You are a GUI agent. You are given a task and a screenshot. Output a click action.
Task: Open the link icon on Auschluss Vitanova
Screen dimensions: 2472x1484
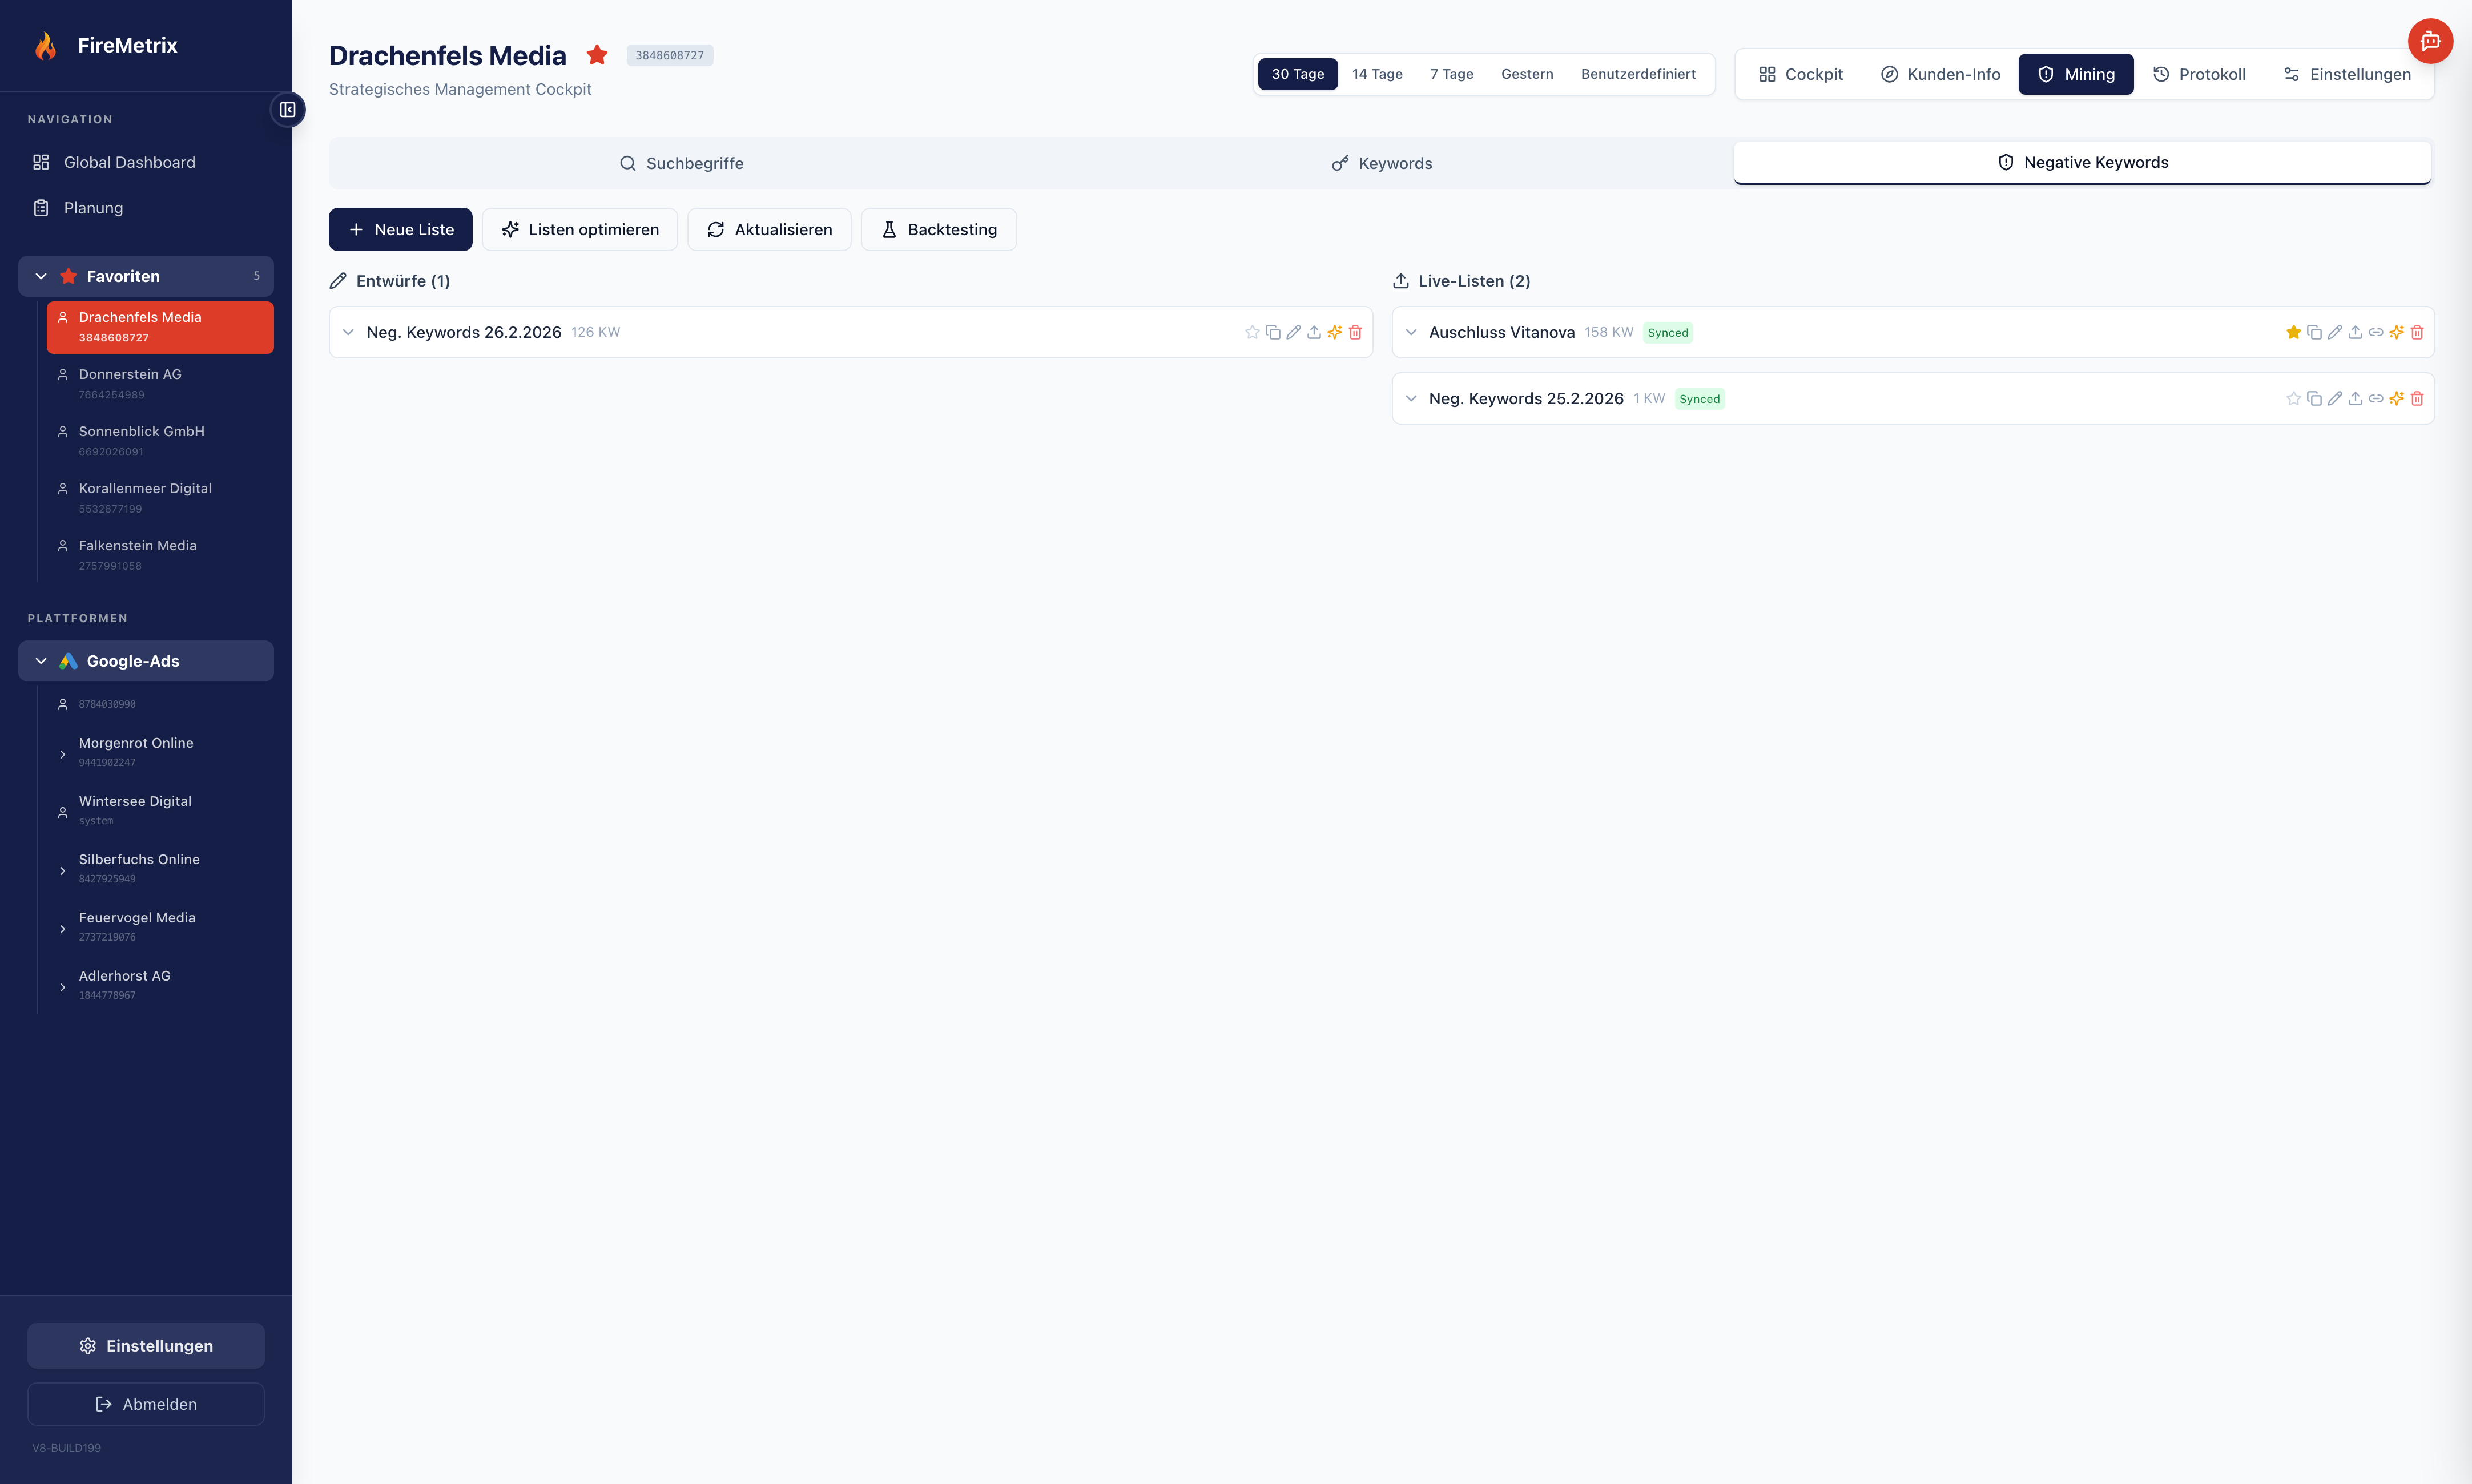pyautogui.click(x=2376, y=331)
